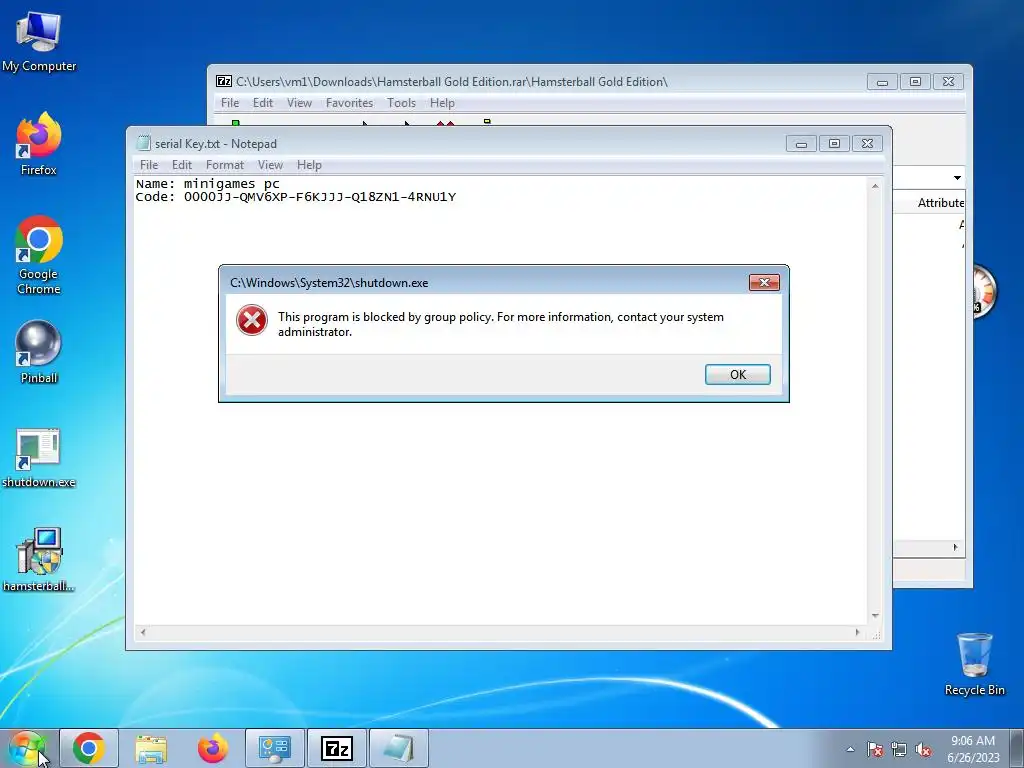Select the hamsterball installer desktop icon
1024x768 pixels.
(39, 560)
